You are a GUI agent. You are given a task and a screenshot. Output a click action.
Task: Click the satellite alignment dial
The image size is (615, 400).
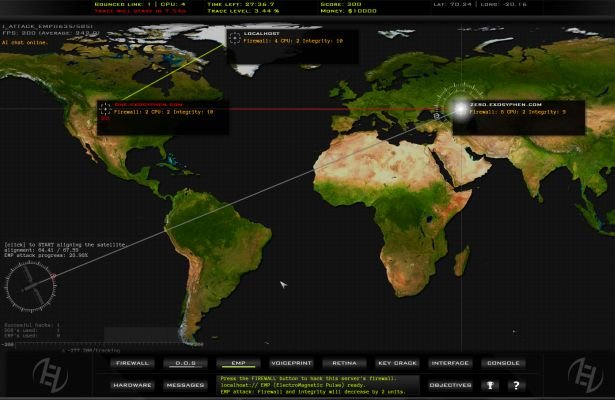coord(30,288)
